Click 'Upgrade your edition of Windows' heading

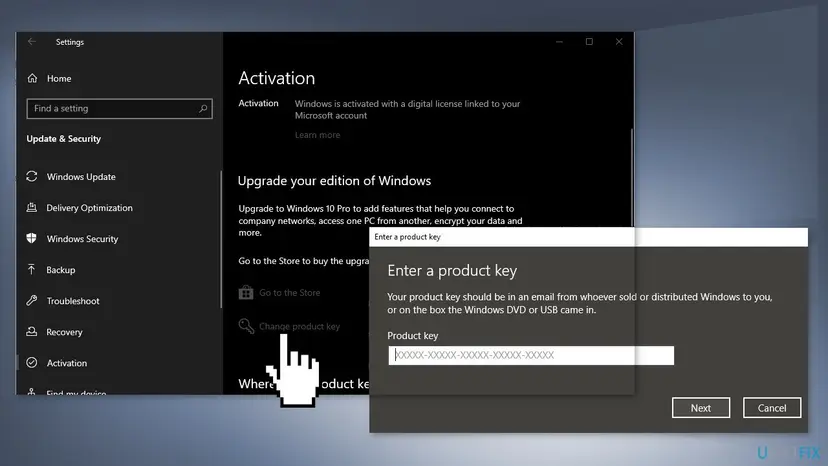point(334,181)
